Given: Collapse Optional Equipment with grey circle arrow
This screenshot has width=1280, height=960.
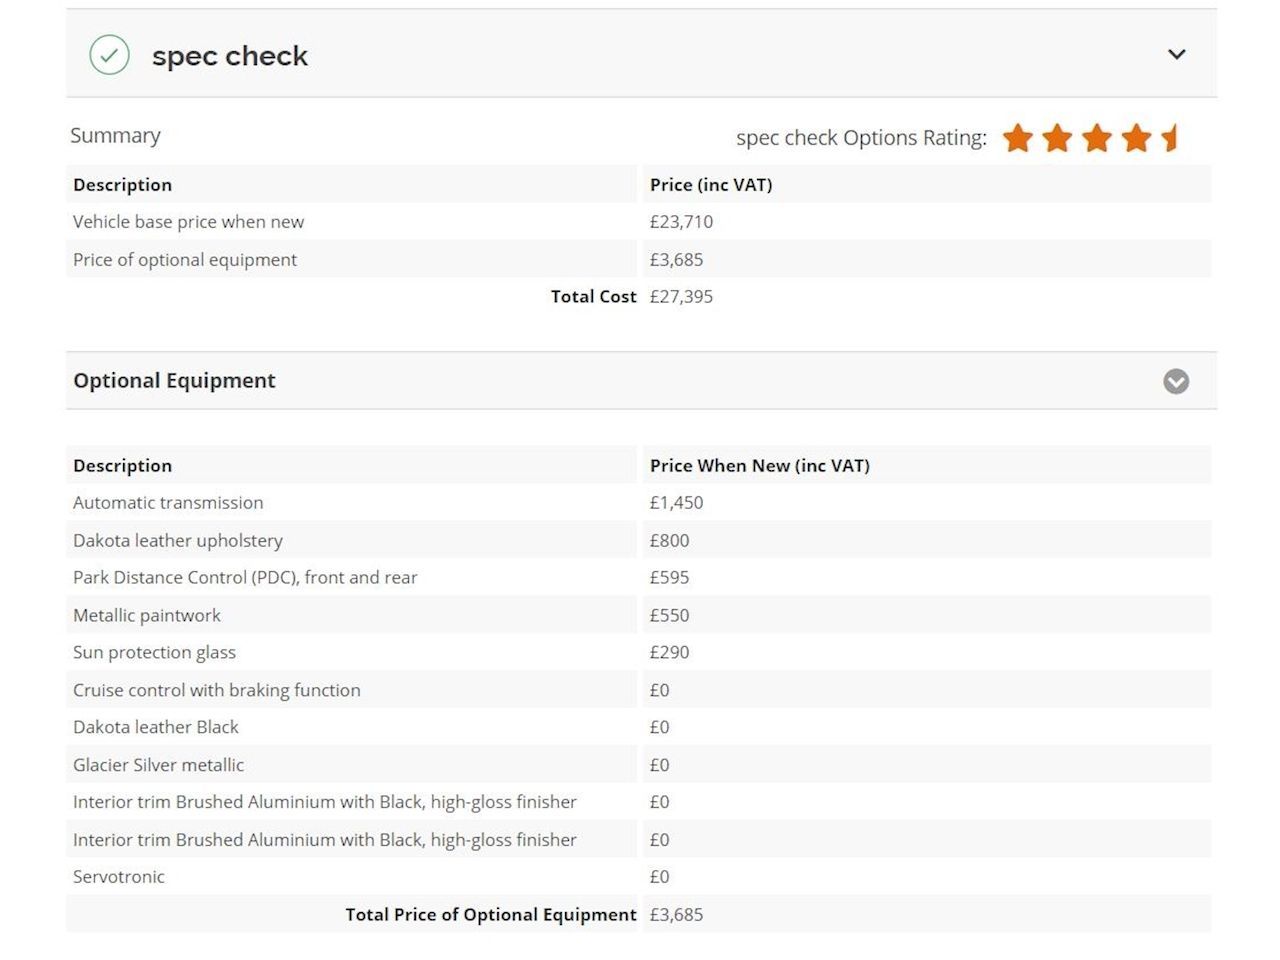Looking at the screenshot, I should pos(1176,381).
